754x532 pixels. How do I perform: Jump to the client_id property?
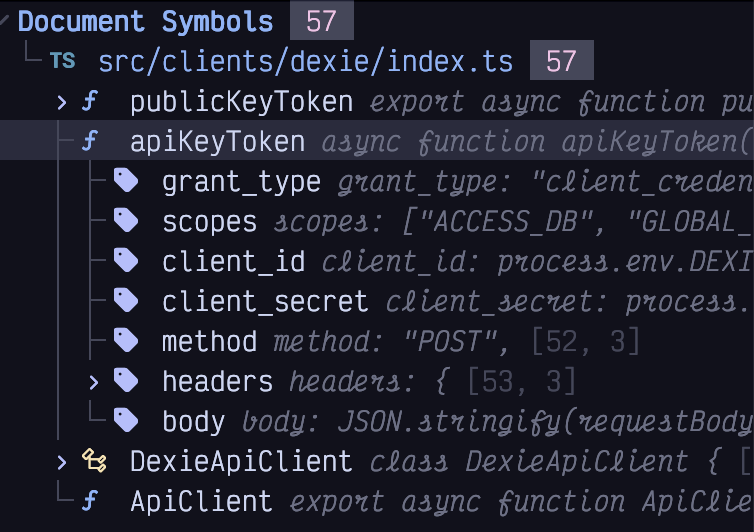[234, 262]
